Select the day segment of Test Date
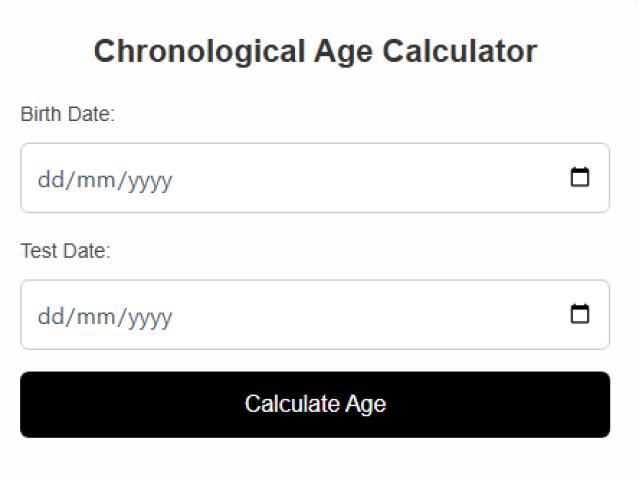 (50, 317)
